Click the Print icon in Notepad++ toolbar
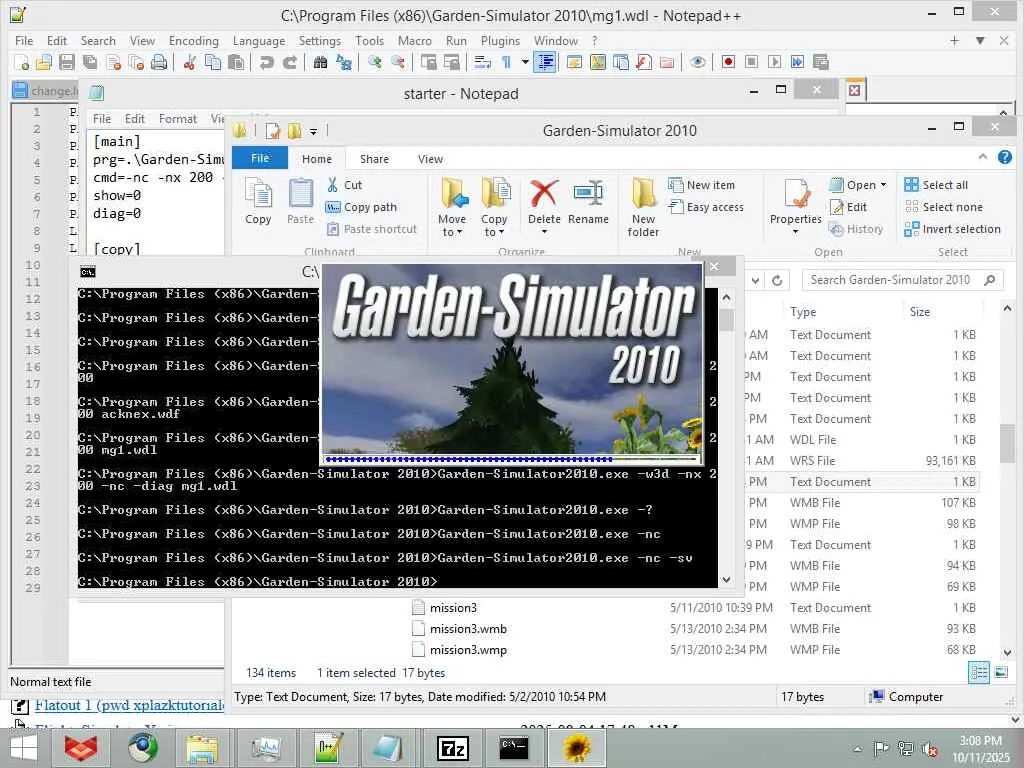Image resolution: width=1024 pixels, height=768 pixels. (159, 62)
